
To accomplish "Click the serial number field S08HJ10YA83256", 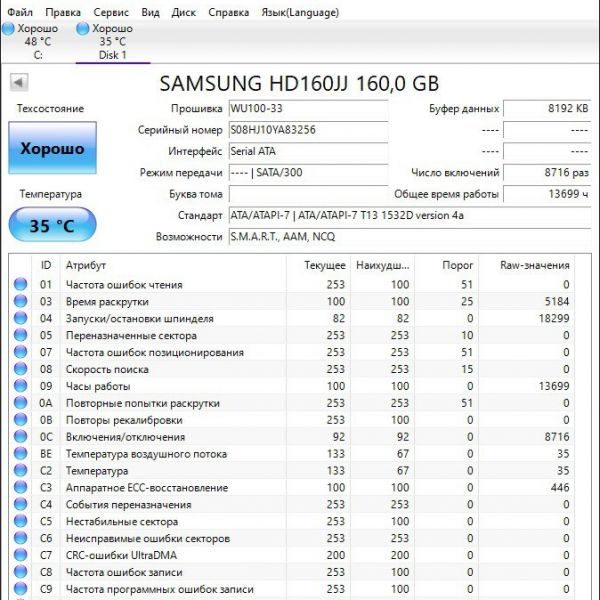I will (308, 130).
